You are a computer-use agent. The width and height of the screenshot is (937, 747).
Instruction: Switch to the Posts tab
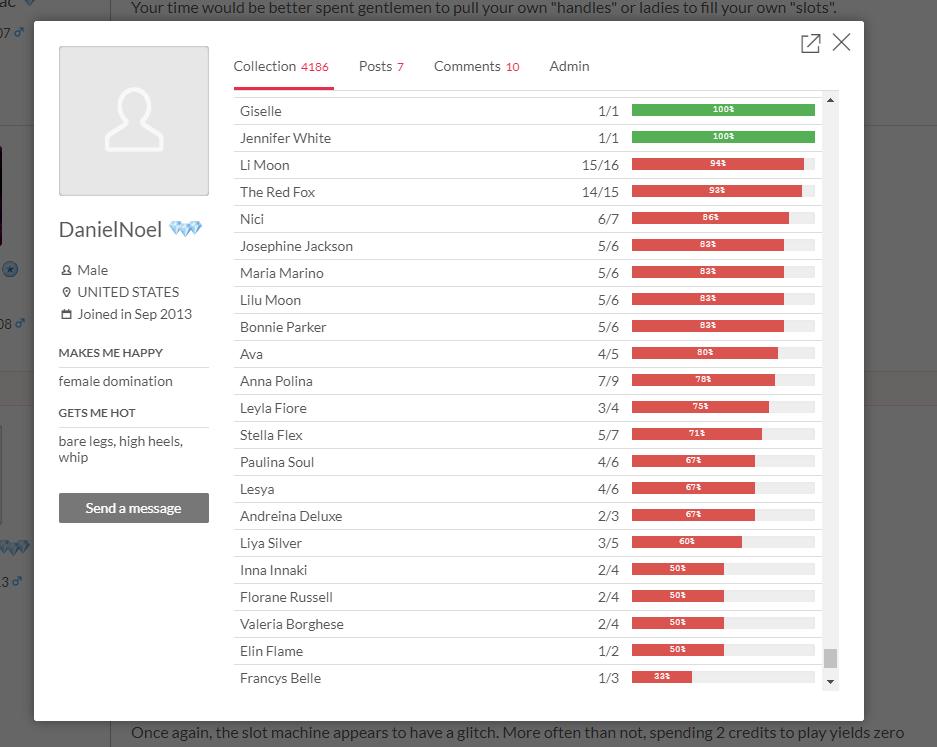pos(381,67)
